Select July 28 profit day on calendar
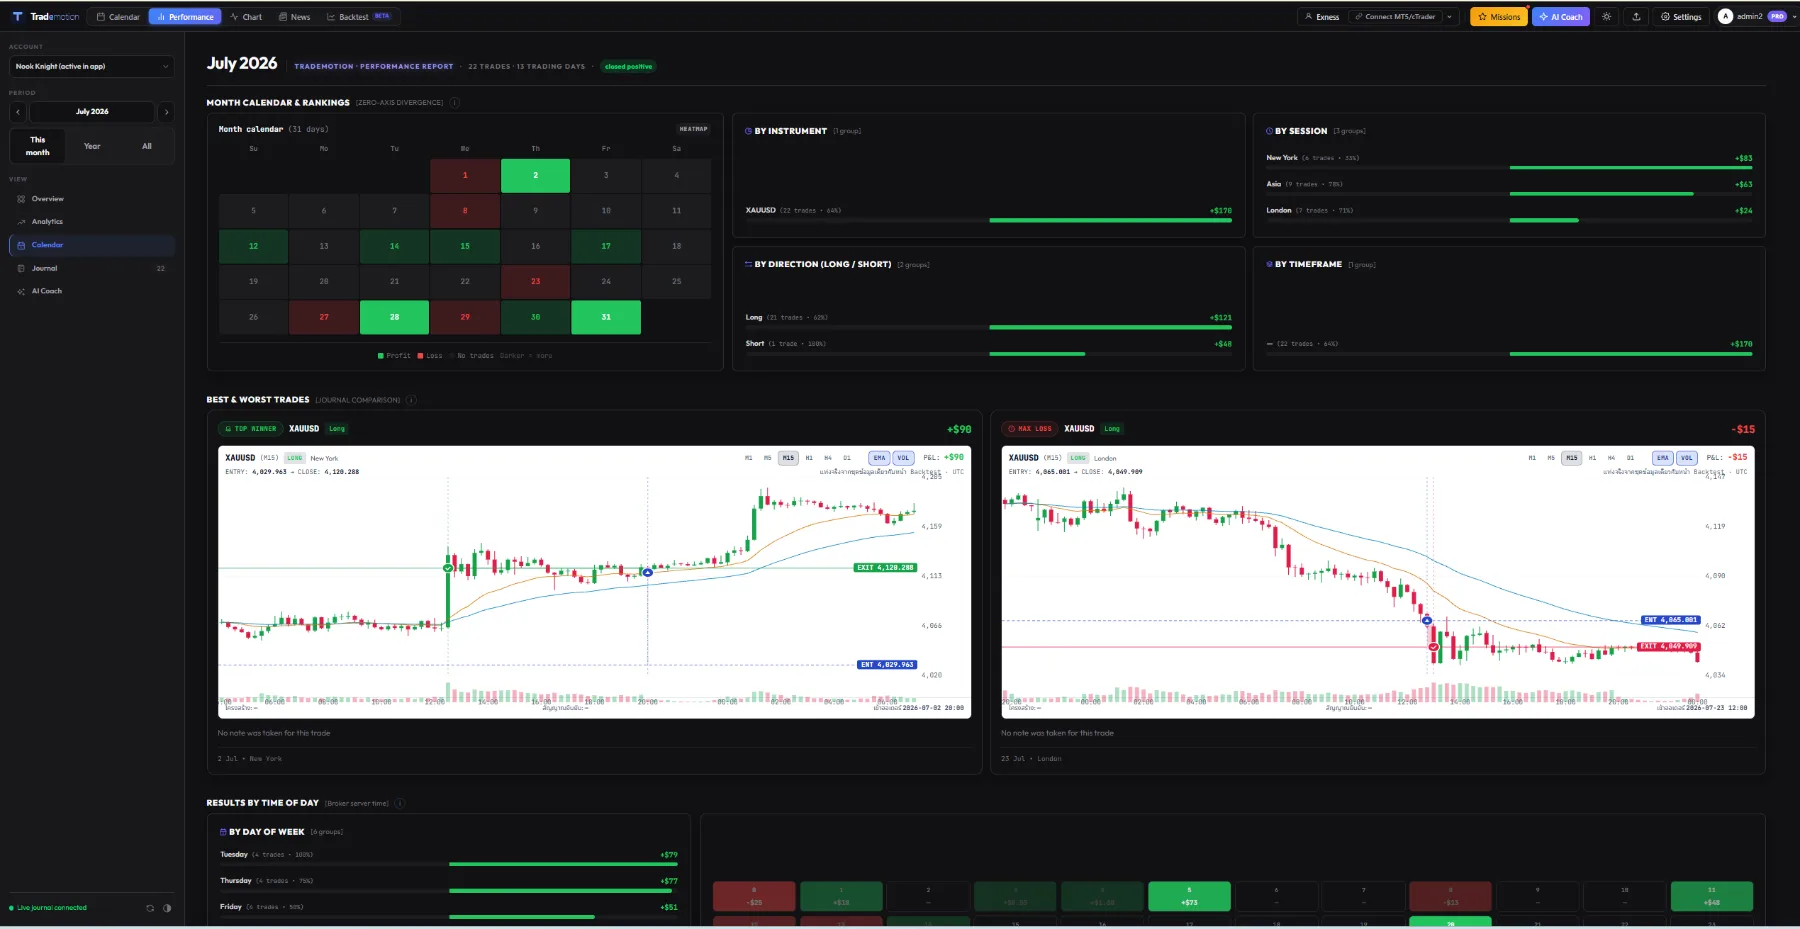Screen dimensions: 1800x929 click(x=394, y=317)
